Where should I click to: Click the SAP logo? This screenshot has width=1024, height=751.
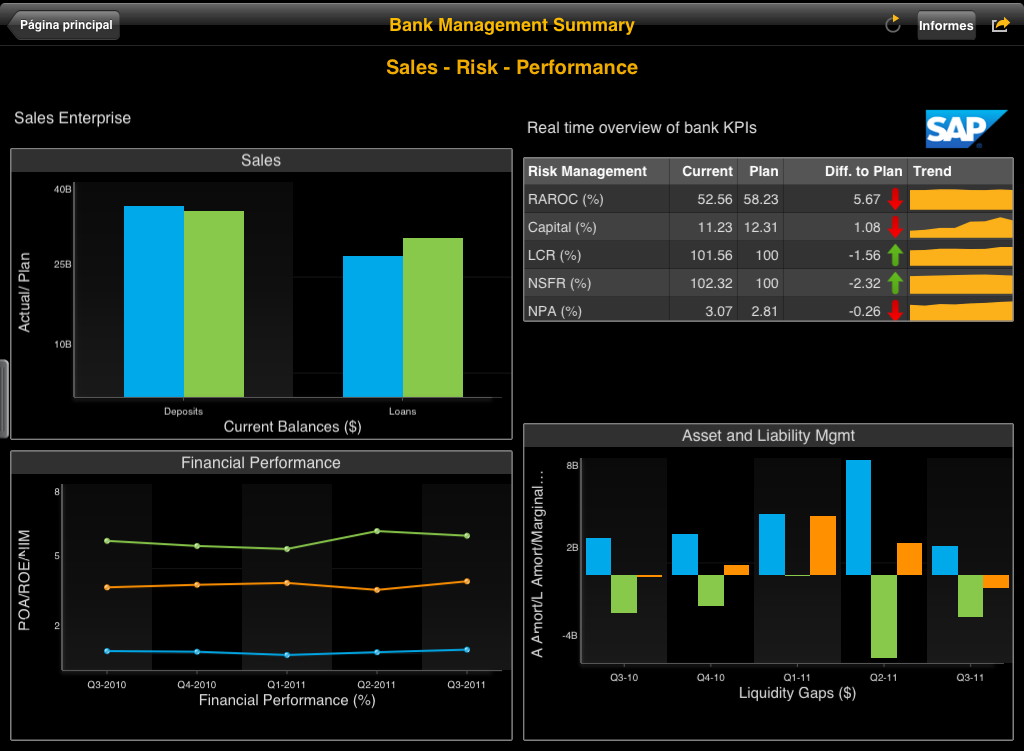coord(966,129)
